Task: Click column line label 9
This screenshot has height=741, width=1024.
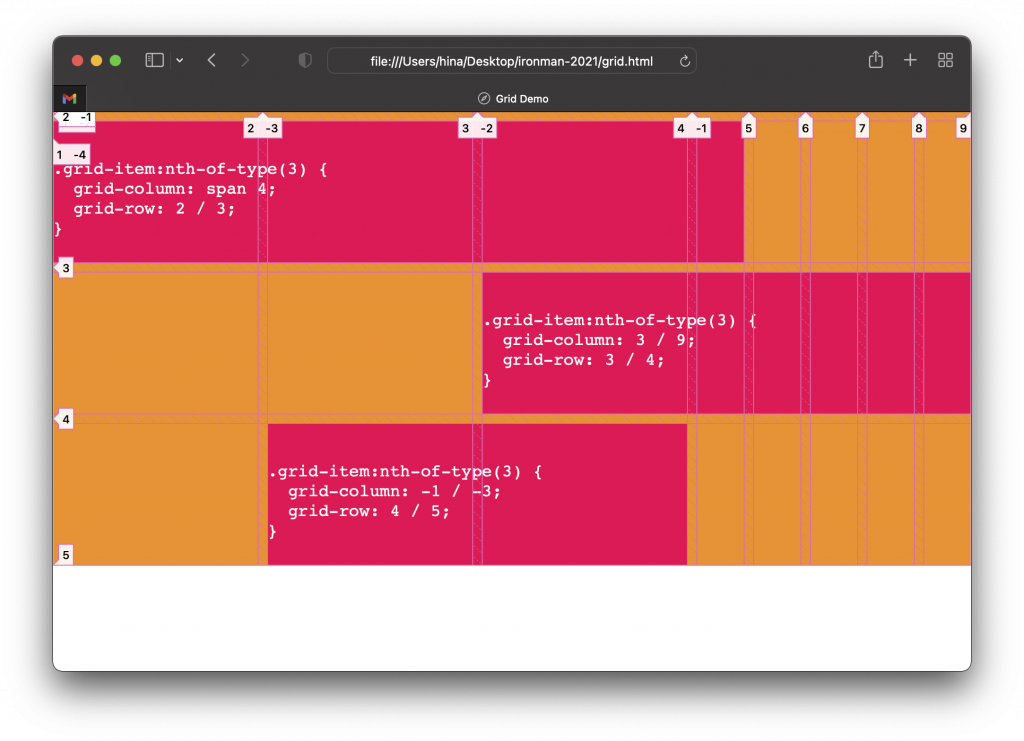Action: (x=963, y=128)
